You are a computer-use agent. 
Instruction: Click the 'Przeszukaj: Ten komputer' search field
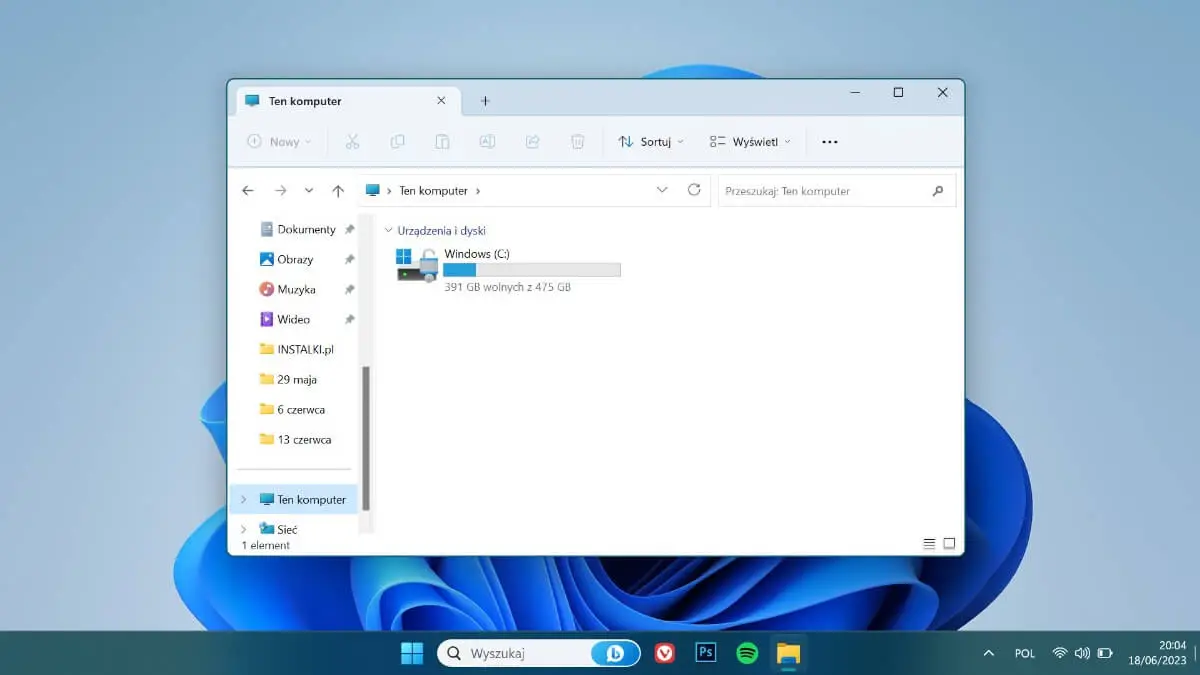(837, 190)
